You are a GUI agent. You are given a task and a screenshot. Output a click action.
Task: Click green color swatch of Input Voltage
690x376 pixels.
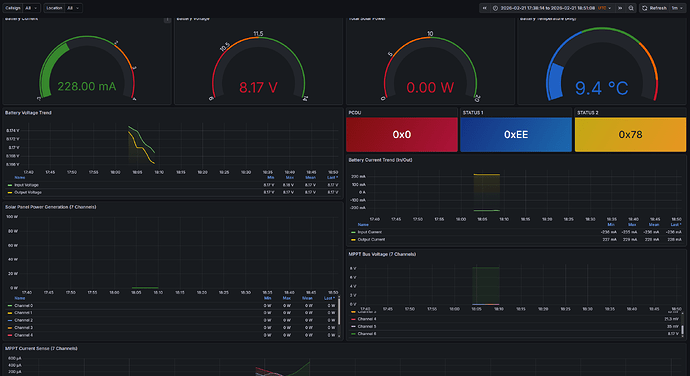pos(10,185)
